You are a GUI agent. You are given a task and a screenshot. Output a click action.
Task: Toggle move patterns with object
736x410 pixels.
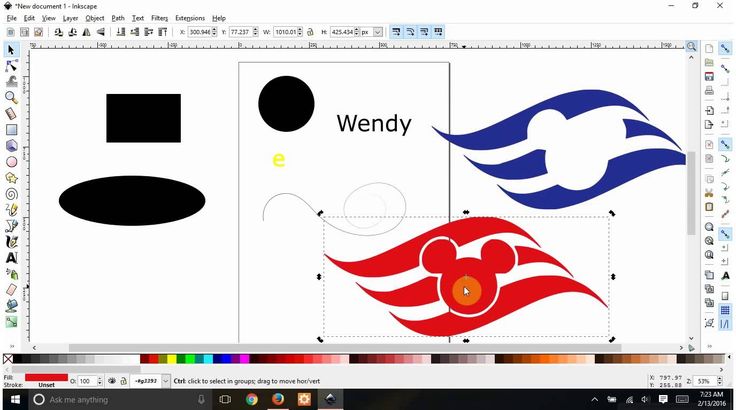tap(438, 32)
